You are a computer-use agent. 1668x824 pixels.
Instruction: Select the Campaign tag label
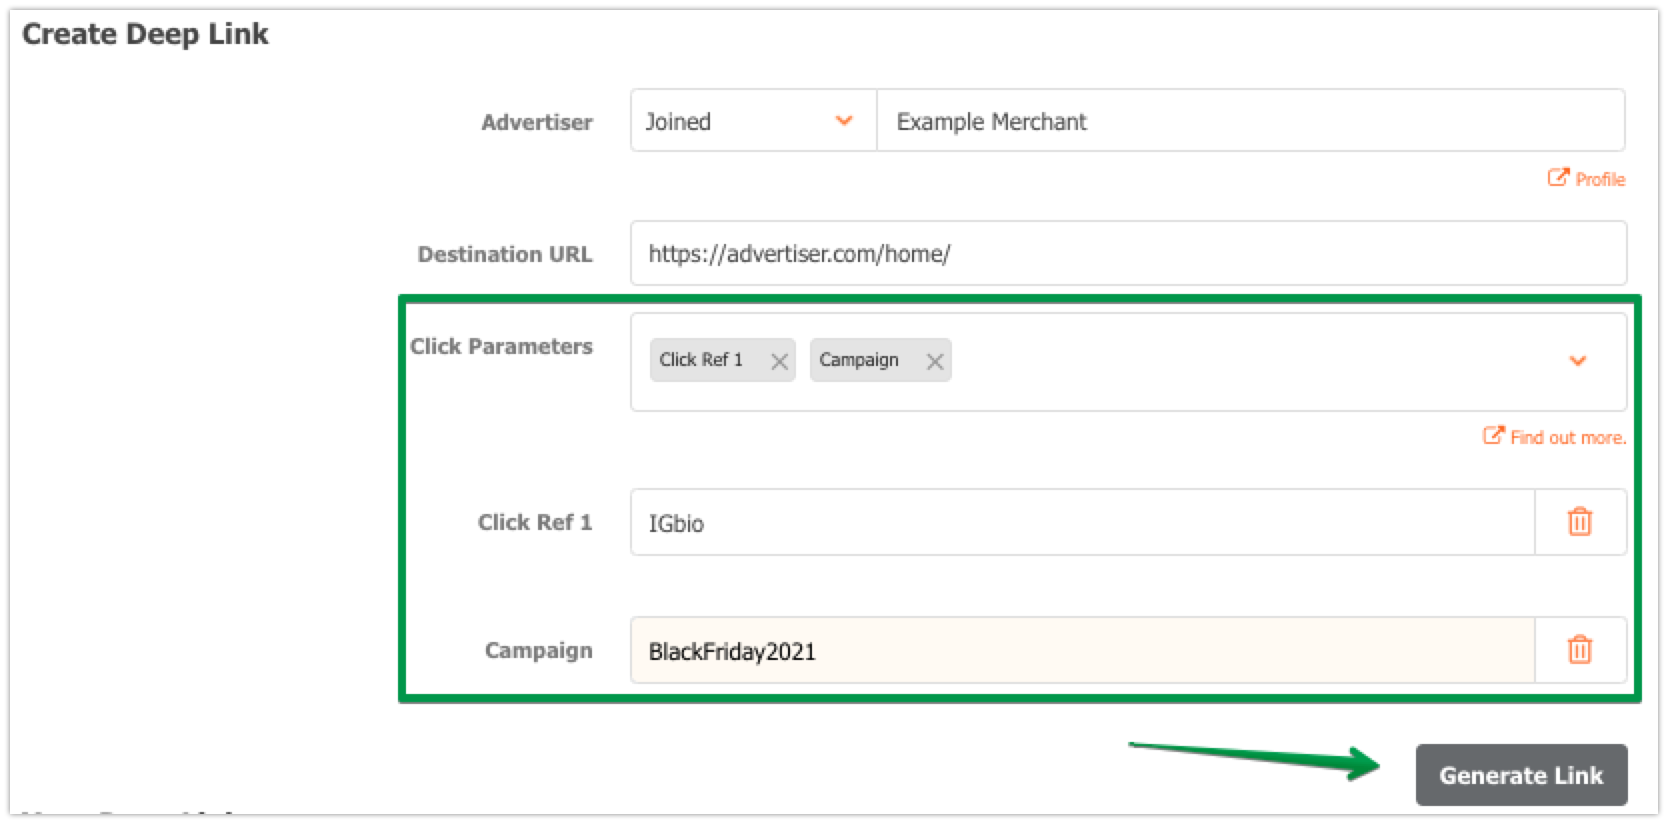point(858,360)
